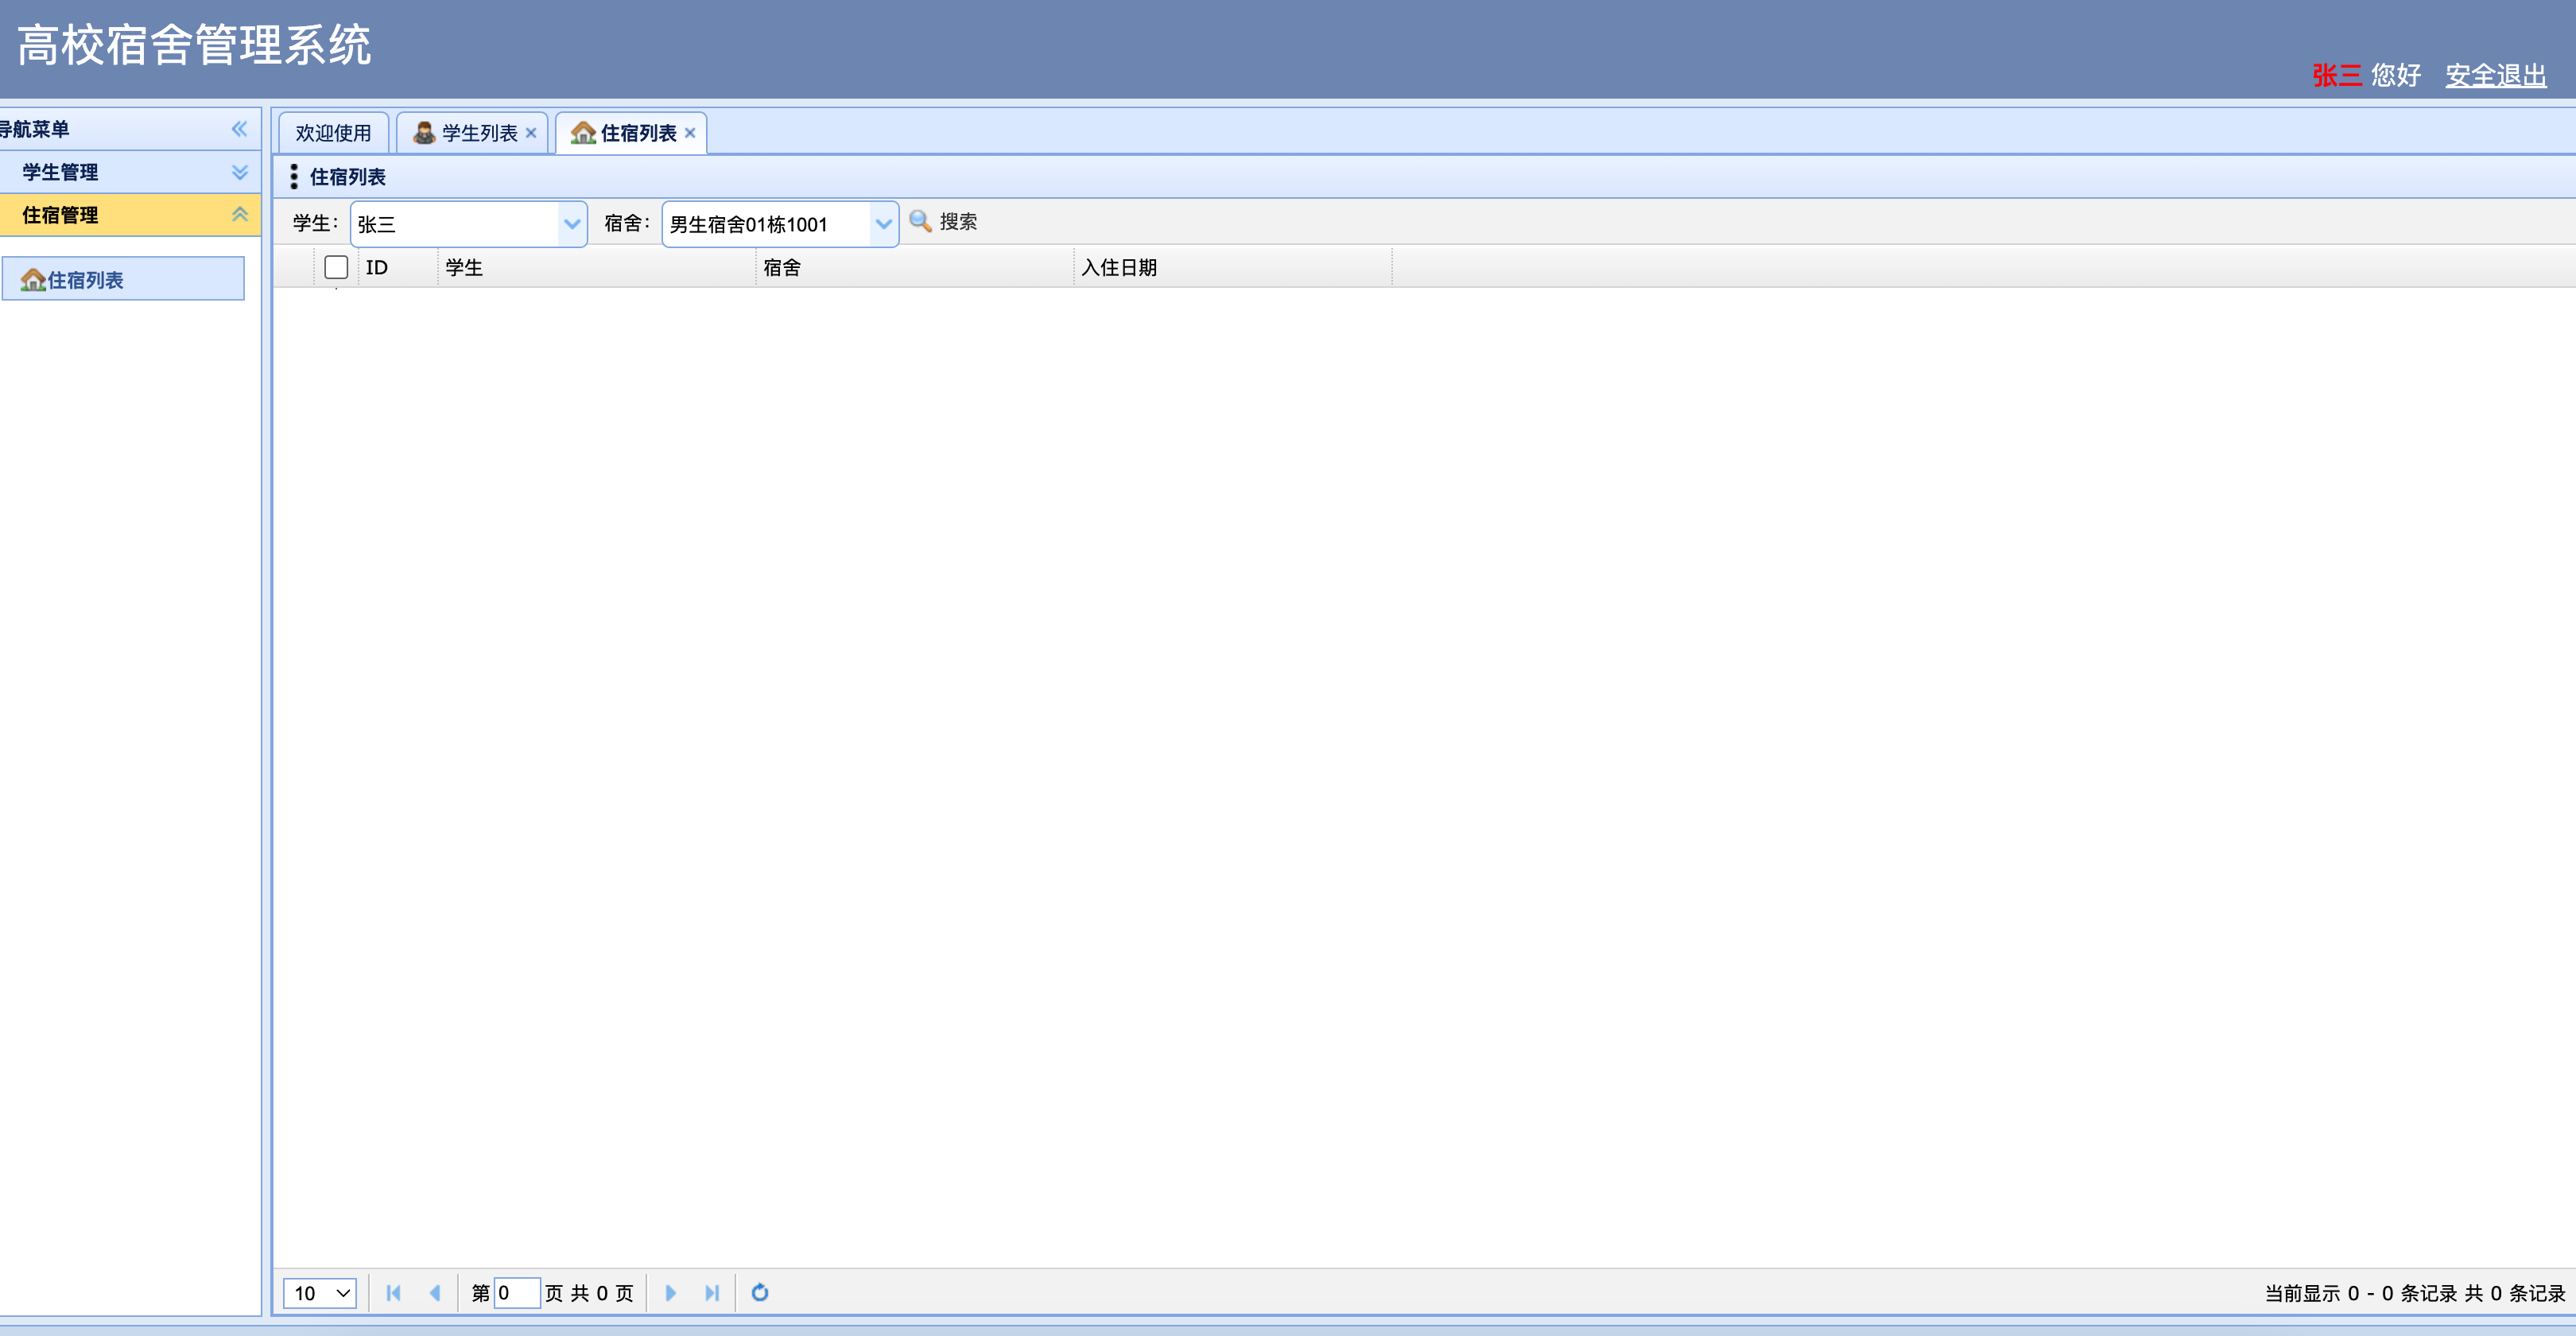Collapse the 住宿管理 accordion section

click(239, 215)
